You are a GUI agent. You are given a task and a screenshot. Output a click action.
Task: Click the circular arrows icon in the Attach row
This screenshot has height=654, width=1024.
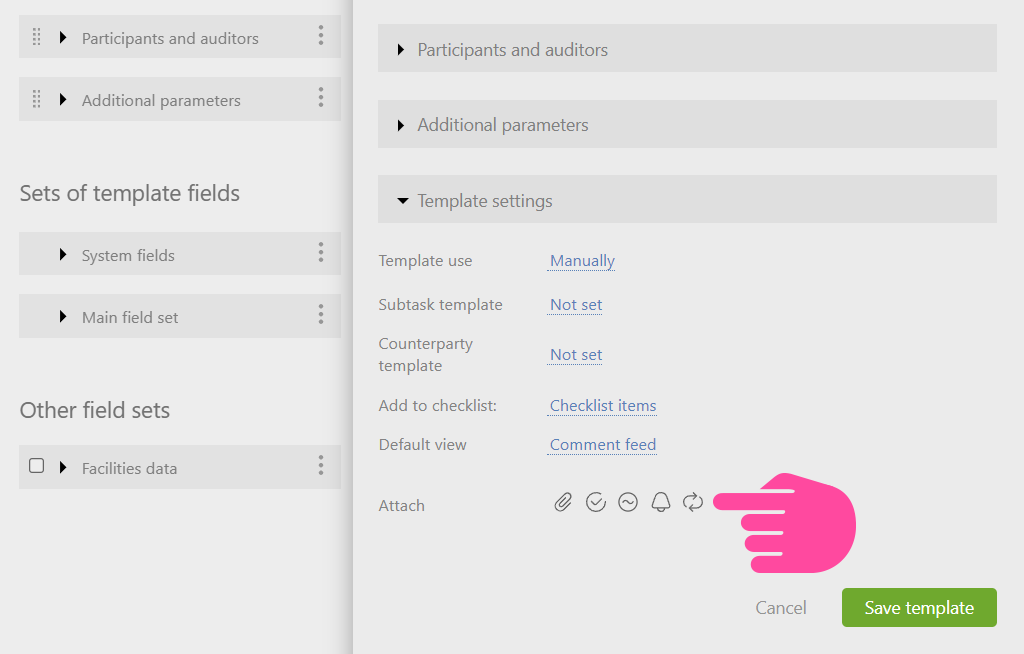tap(693, 502)
